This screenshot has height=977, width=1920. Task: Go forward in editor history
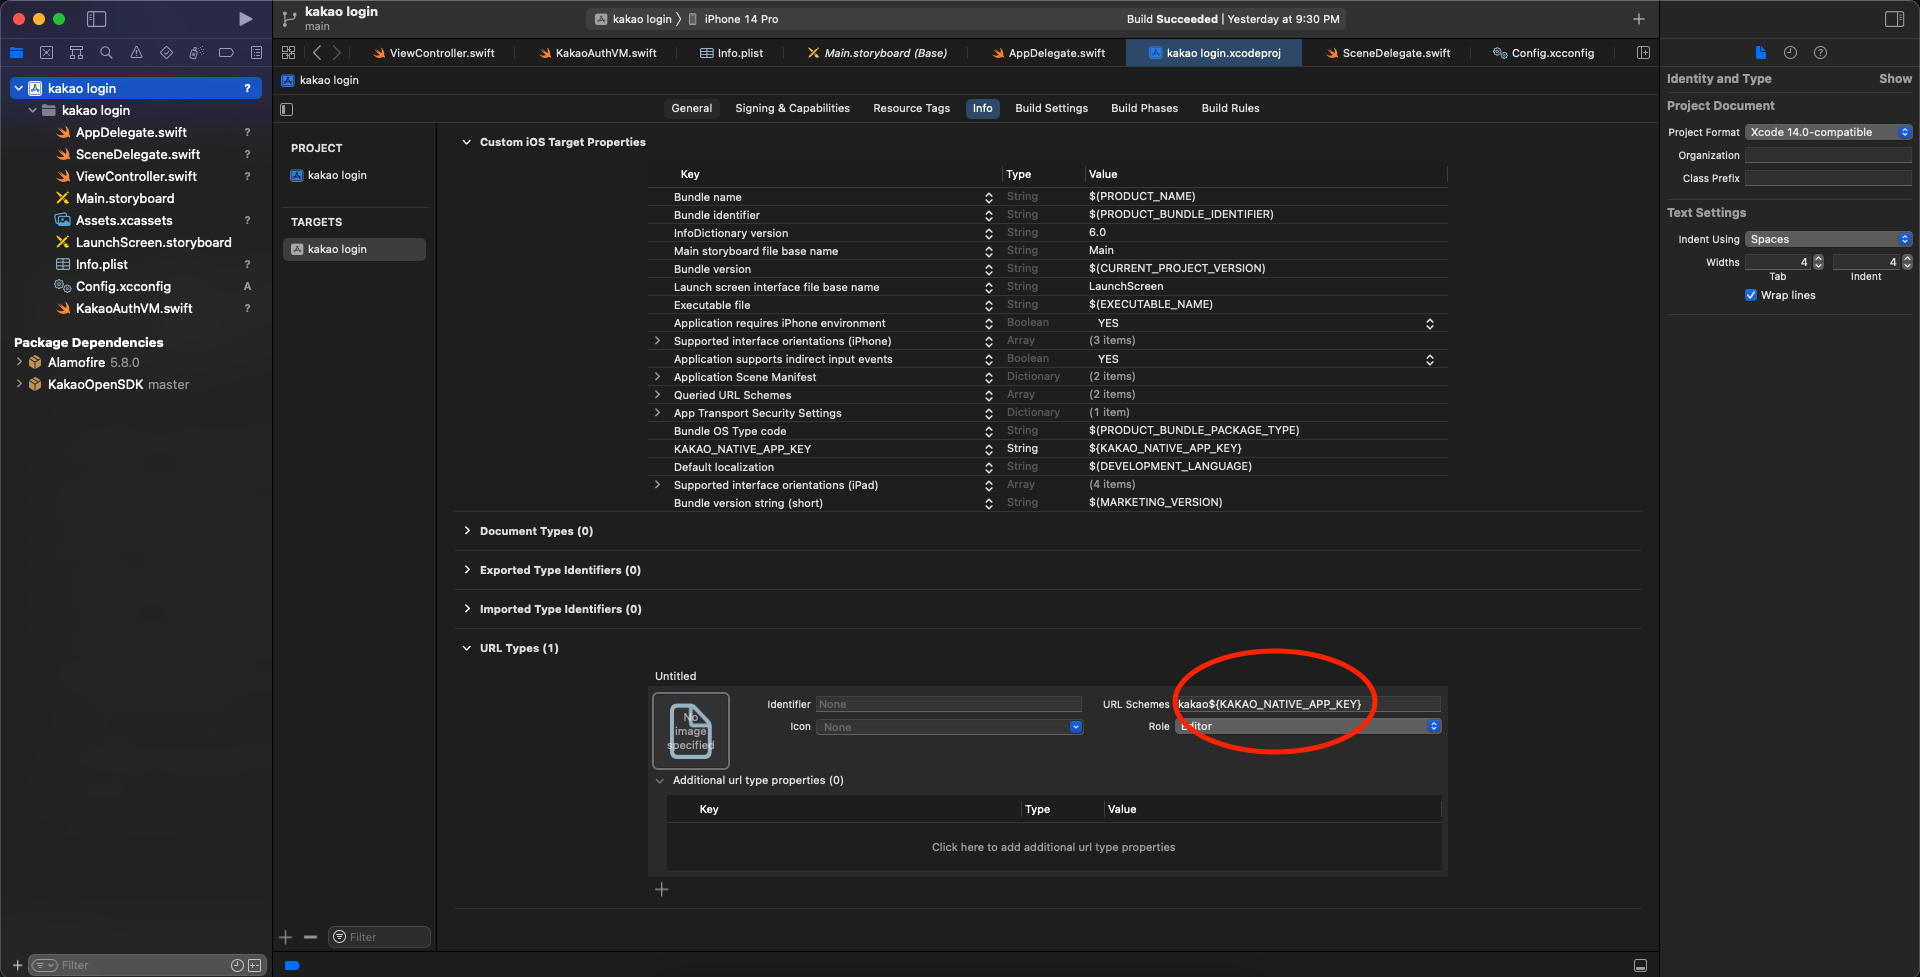tap(337, 53)
